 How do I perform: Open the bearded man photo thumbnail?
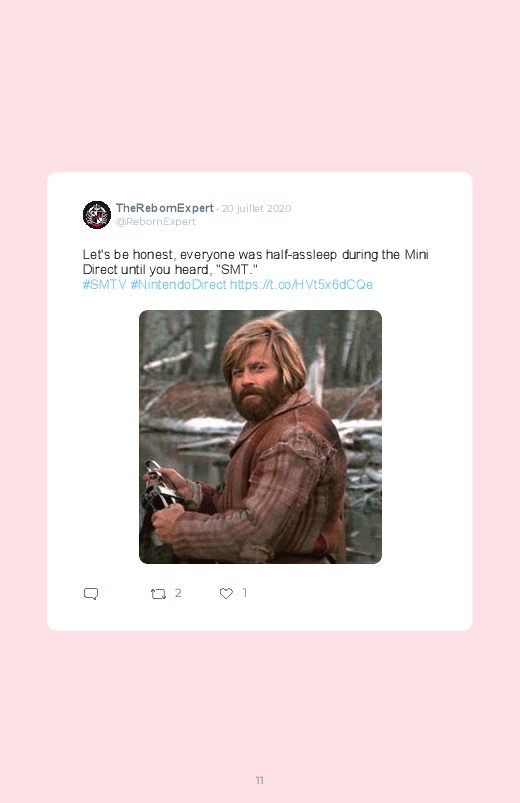[260, 437]
